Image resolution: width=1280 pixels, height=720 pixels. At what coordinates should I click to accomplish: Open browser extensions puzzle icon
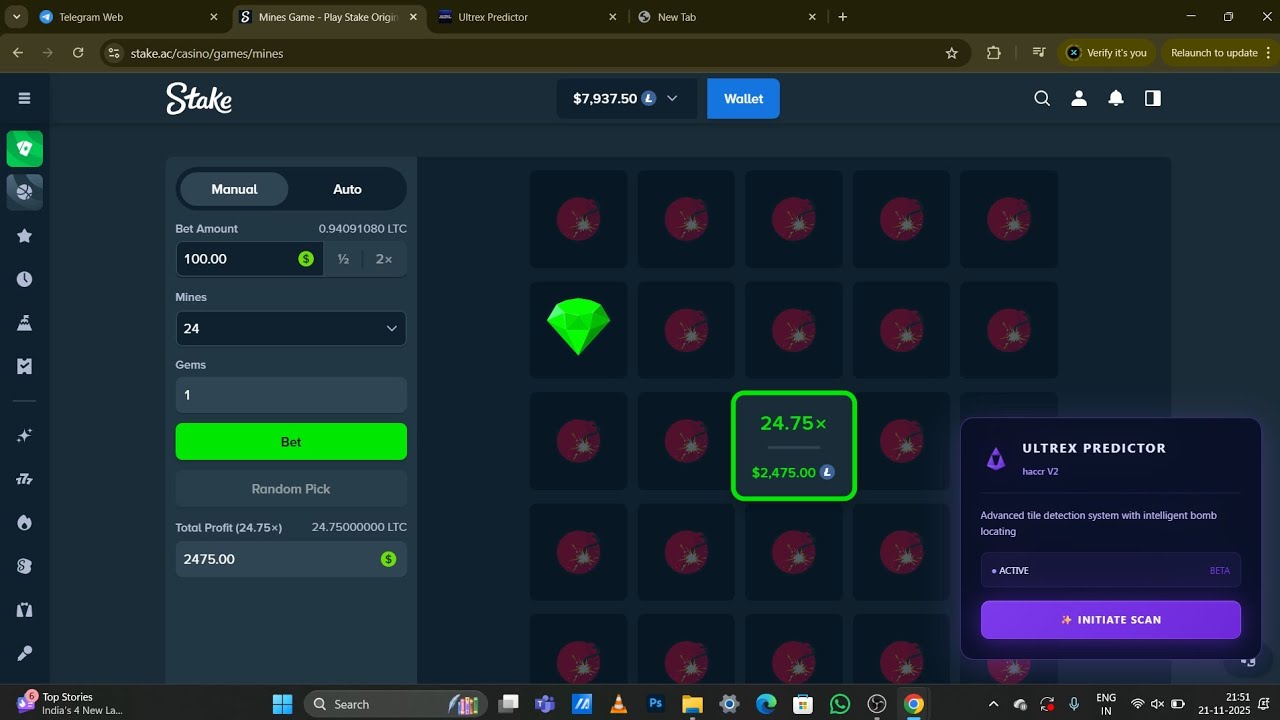pos(993,53)
